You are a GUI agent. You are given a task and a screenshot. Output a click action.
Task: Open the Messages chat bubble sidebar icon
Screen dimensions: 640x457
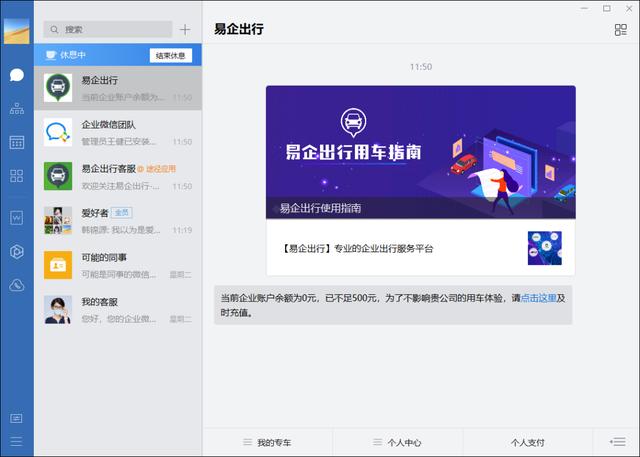(x=17, y=75)
